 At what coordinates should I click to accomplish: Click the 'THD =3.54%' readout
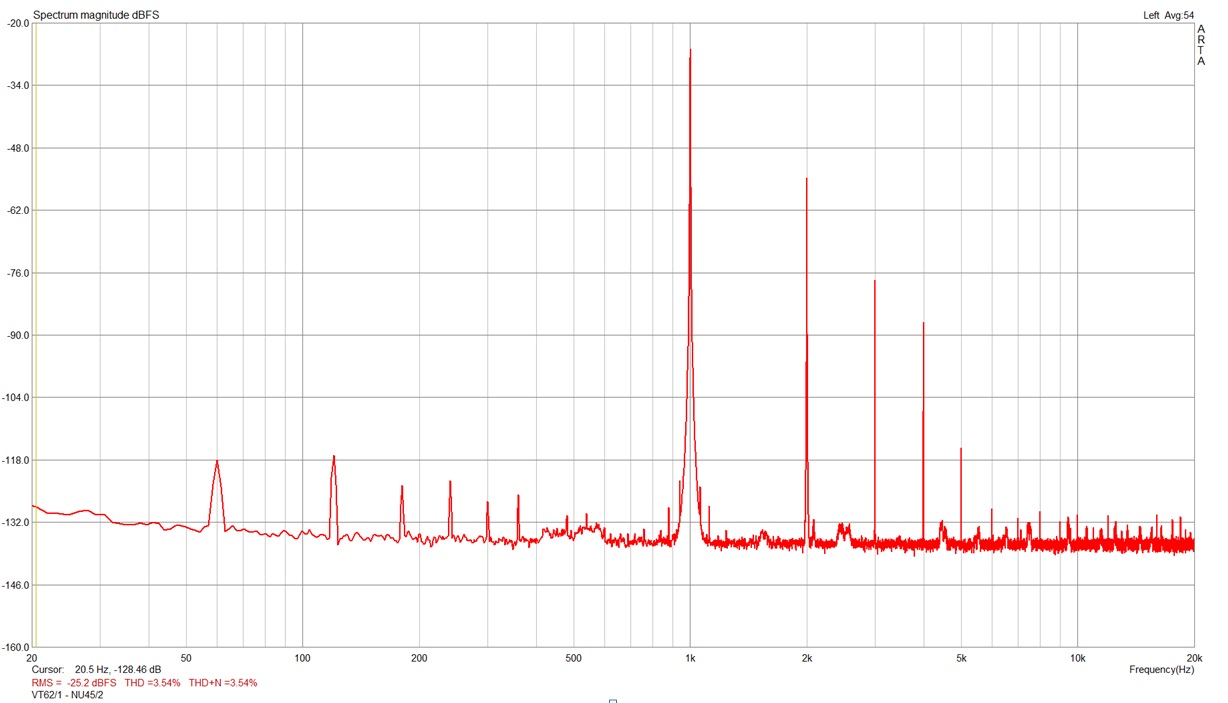click(152, 683)
